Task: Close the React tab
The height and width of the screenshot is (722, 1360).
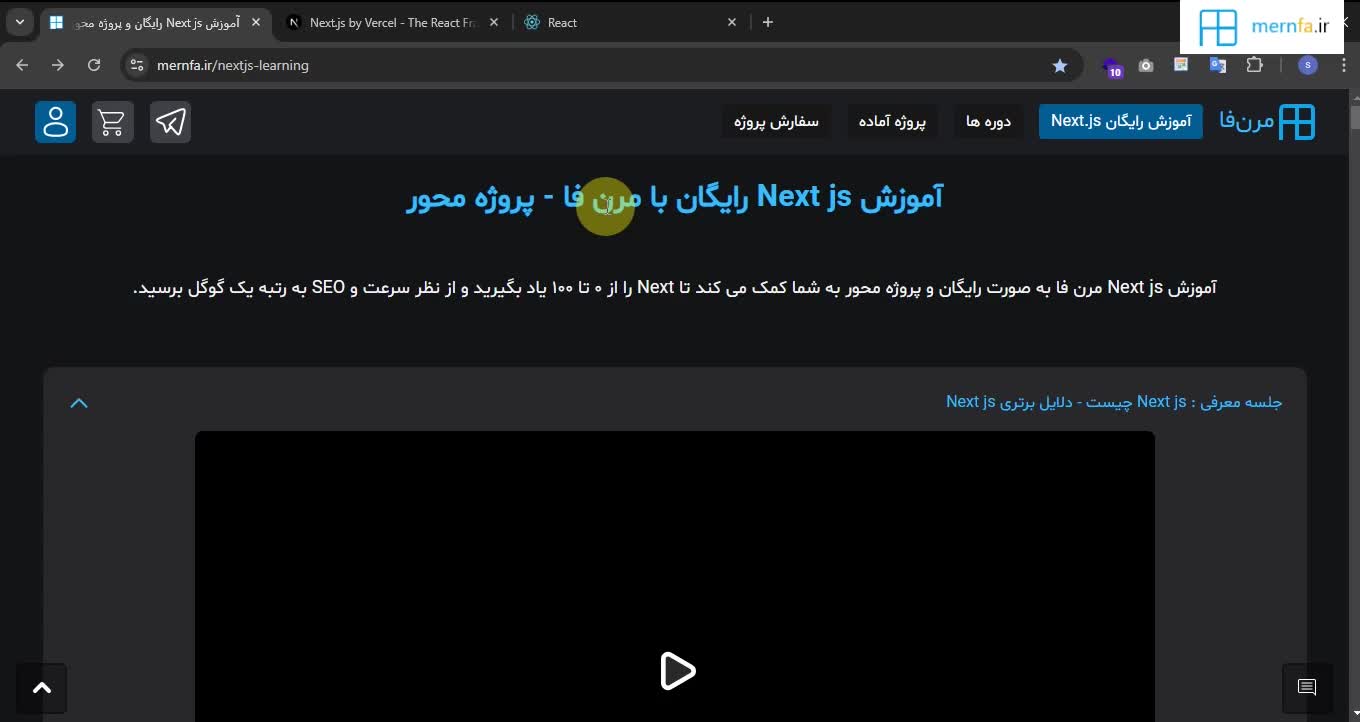Action: [x=732, y=22]
